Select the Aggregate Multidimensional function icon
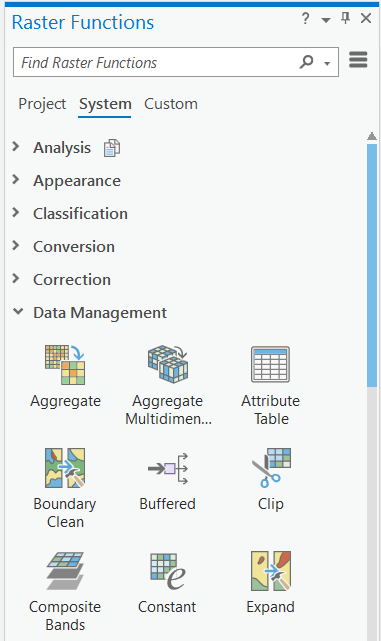The height and width of the screenshot is (641, 381). 168,364
